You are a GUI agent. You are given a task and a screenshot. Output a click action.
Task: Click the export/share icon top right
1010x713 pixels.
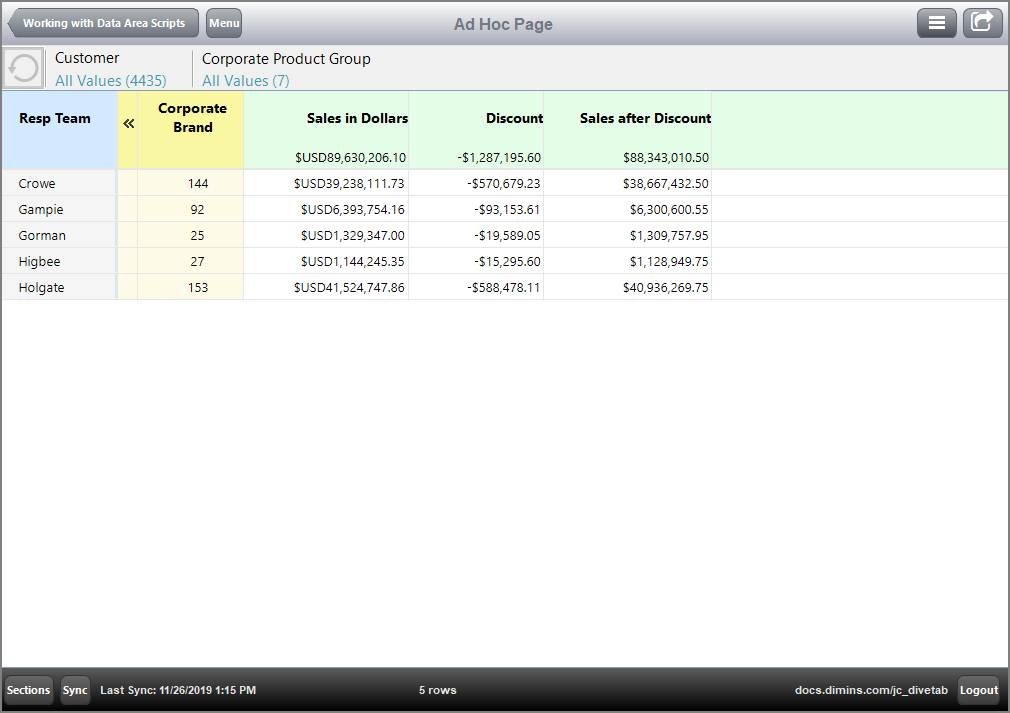tap(982, 22)
